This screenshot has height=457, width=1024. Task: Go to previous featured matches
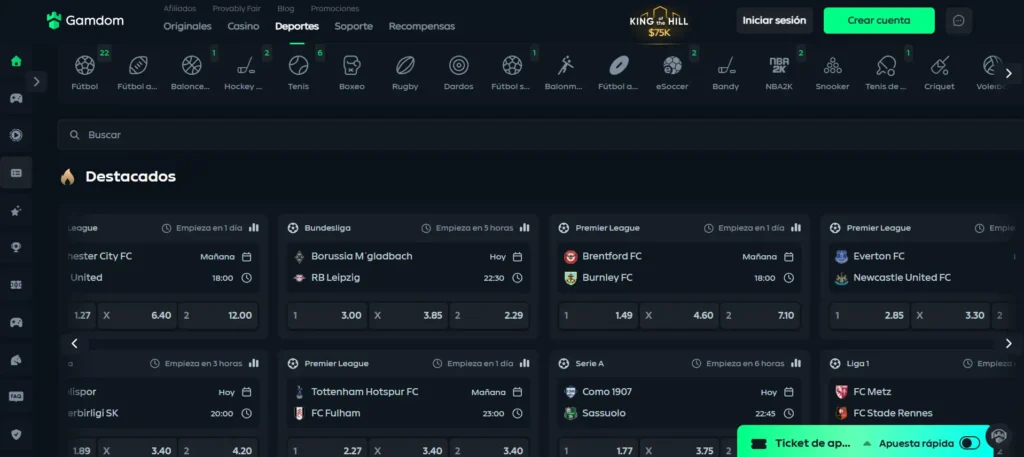[74, 343]
